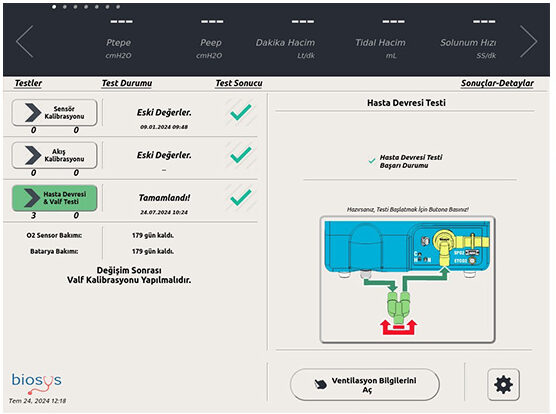Click the Hasta Devresi & Valf Testi chevron icon

click(x=32, y=198)
